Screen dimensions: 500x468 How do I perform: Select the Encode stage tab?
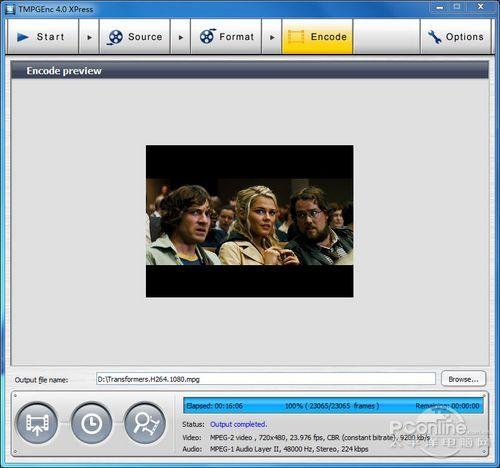click(x=317, y=36)
